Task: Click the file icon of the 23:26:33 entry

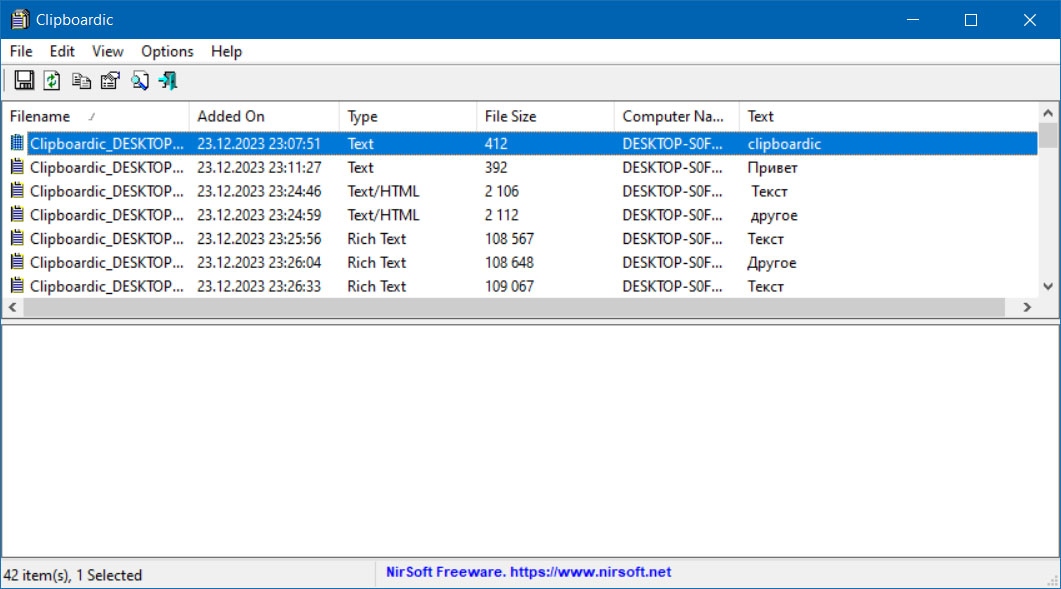Action: [x=16, y=286]
